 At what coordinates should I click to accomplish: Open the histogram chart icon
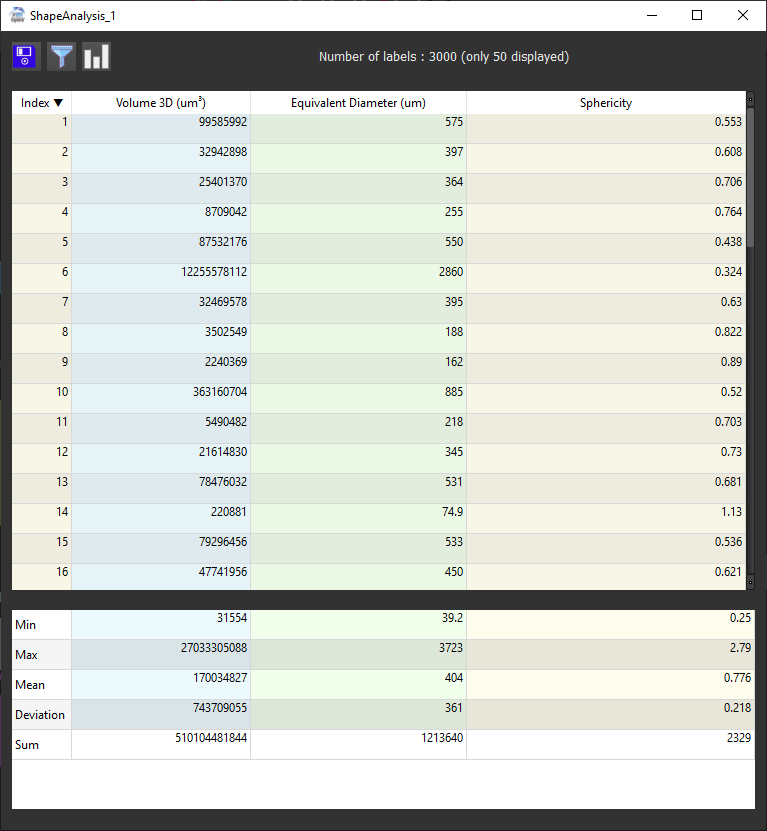96,56
